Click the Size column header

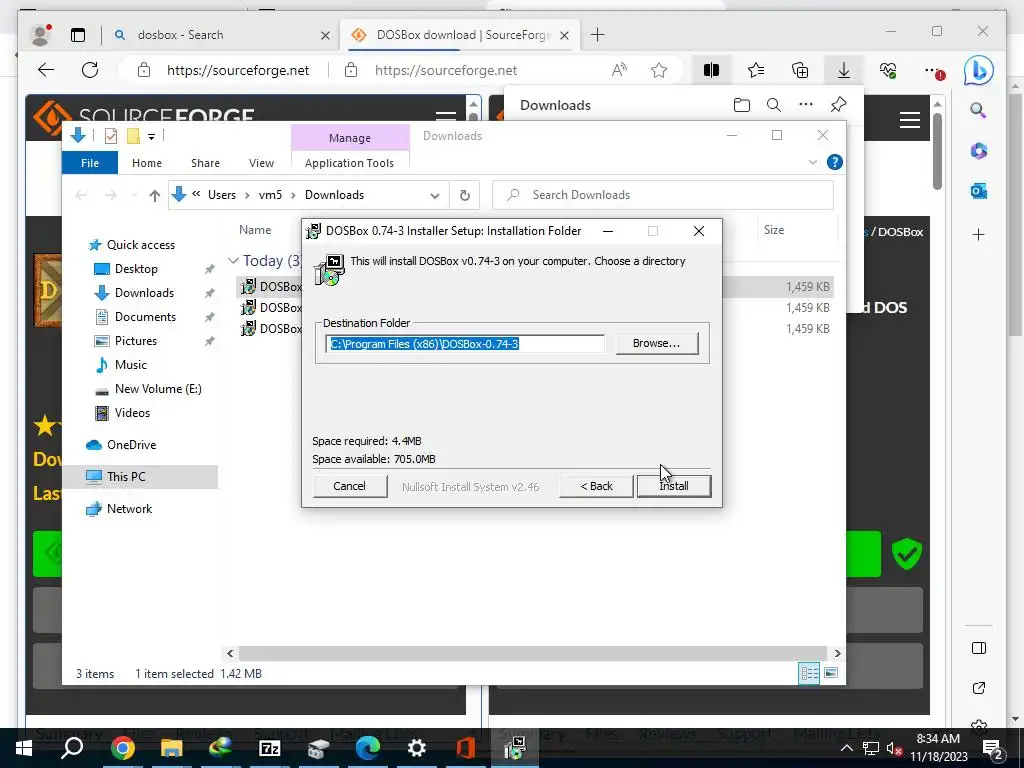774,230
